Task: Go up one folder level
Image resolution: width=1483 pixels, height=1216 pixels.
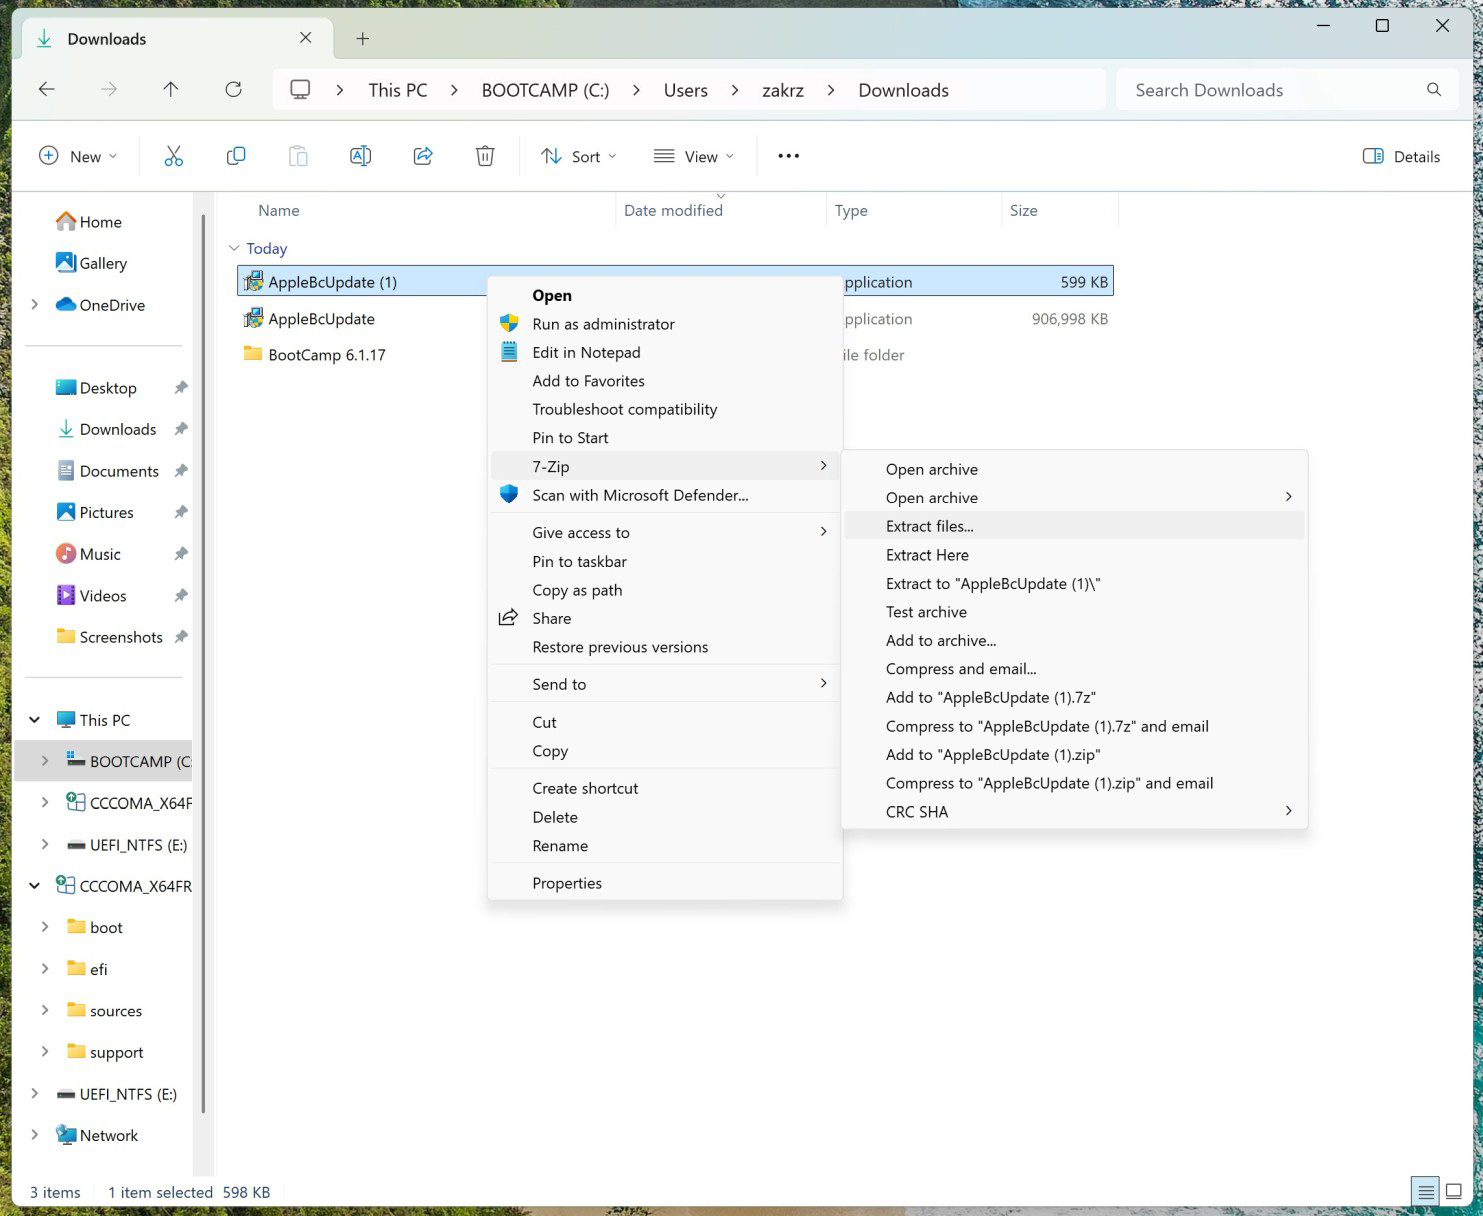Action: 171,90
